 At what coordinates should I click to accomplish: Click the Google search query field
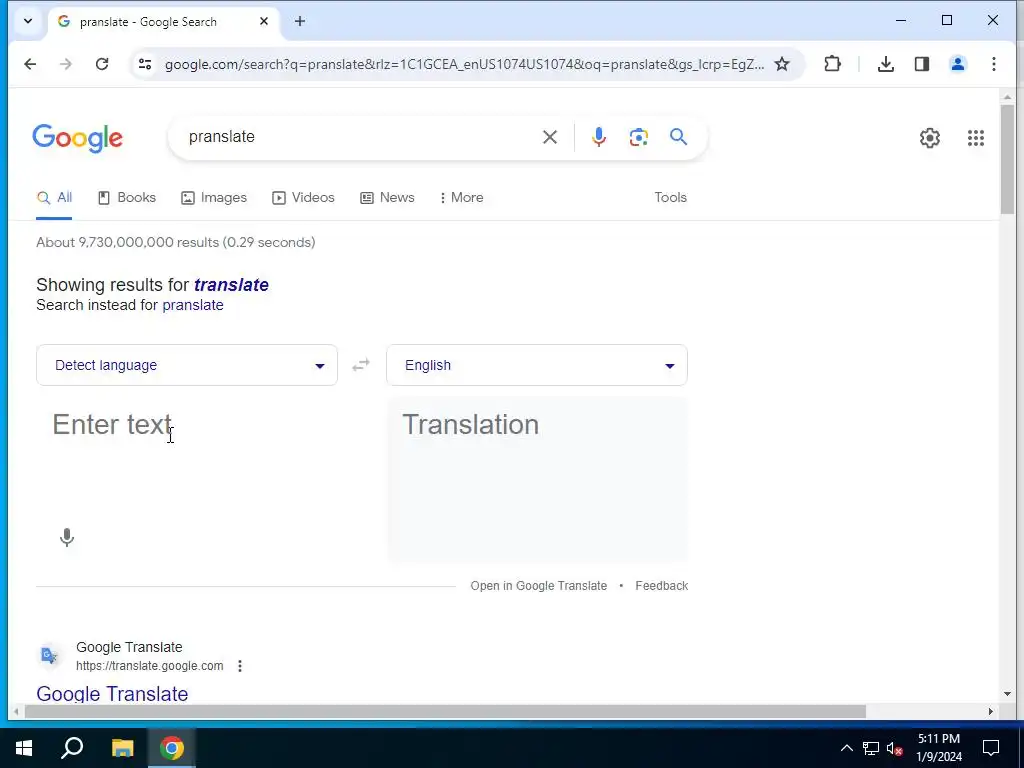359,137
